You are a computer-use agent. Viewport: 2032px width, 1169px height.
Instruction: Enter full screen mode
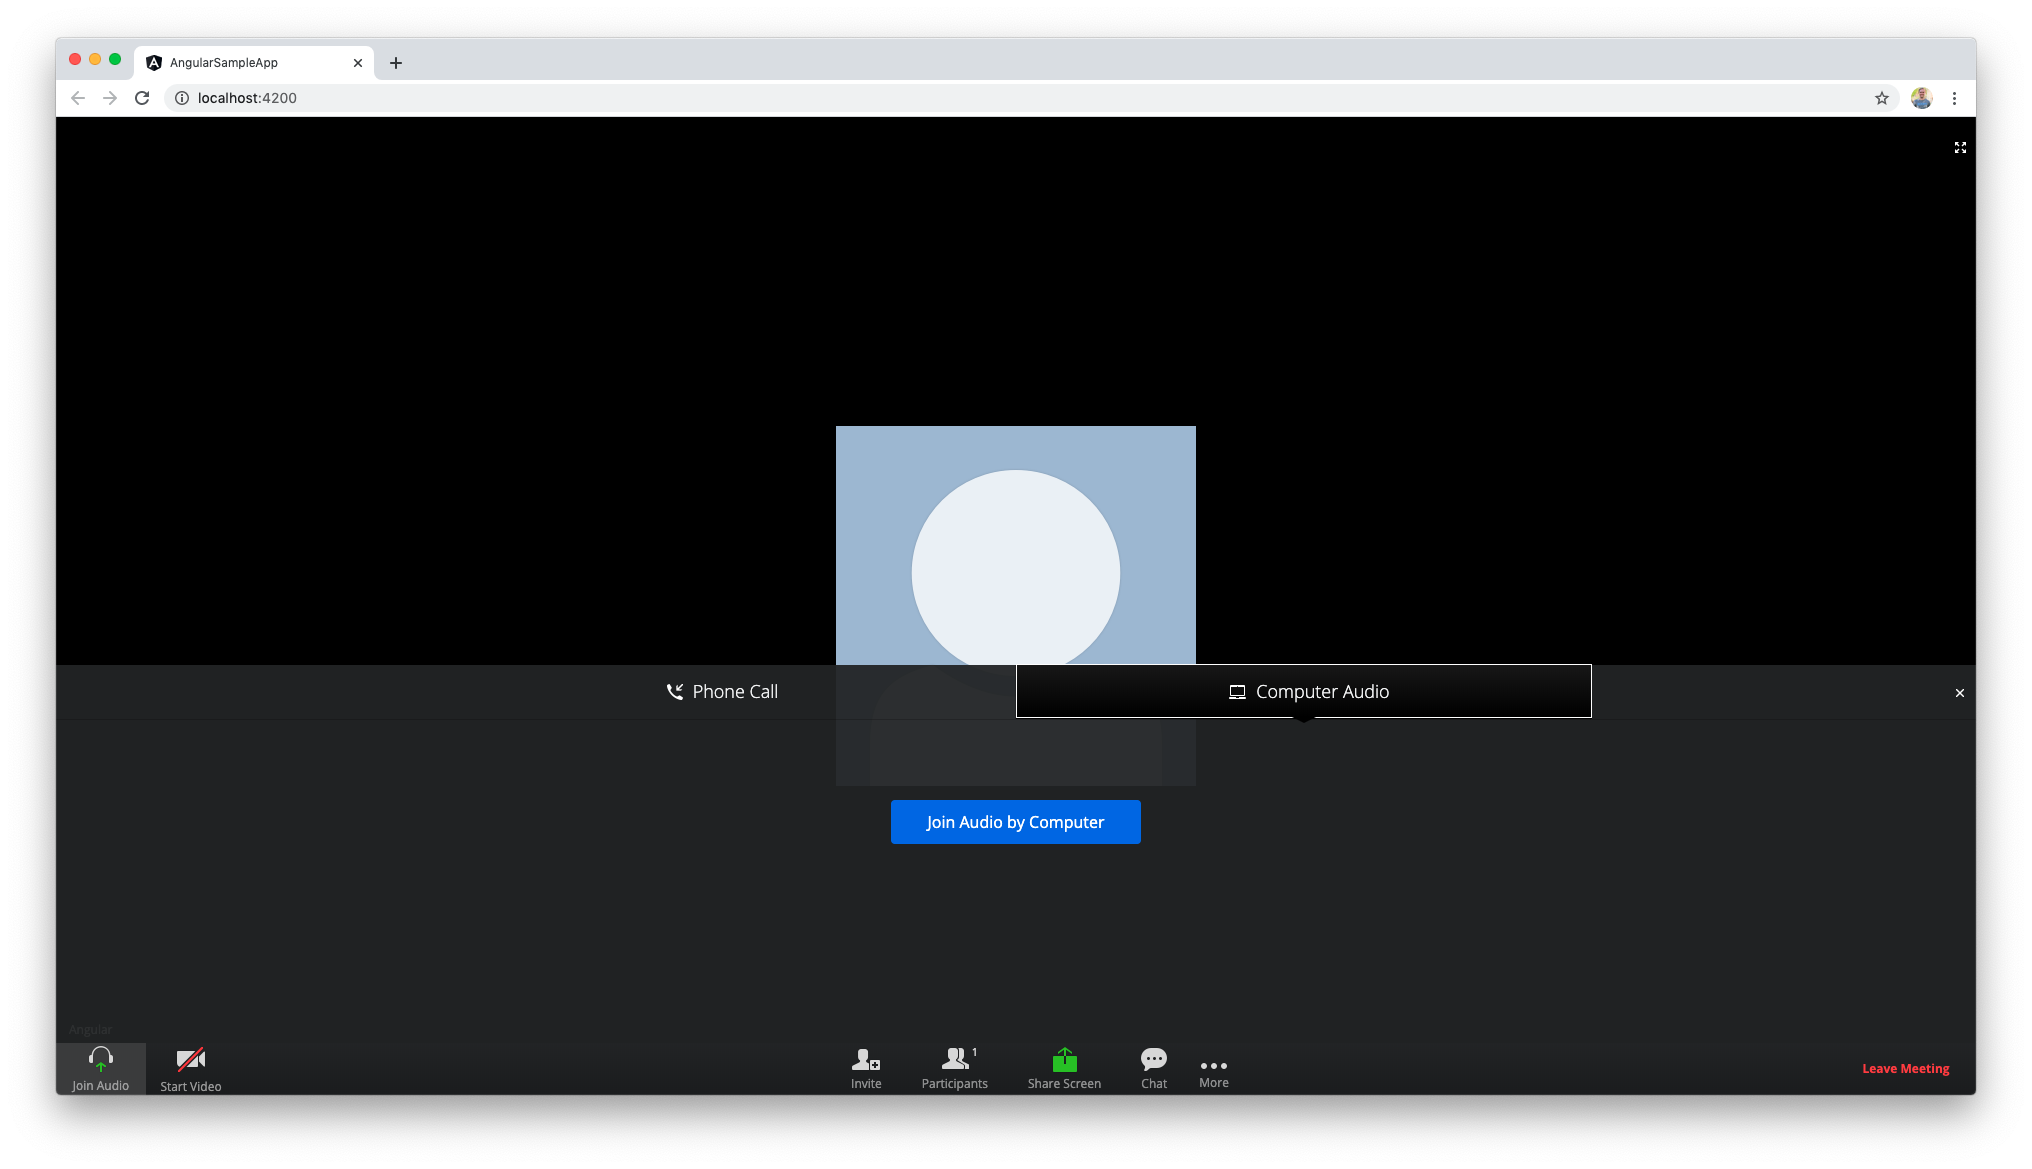(1960, 148)
